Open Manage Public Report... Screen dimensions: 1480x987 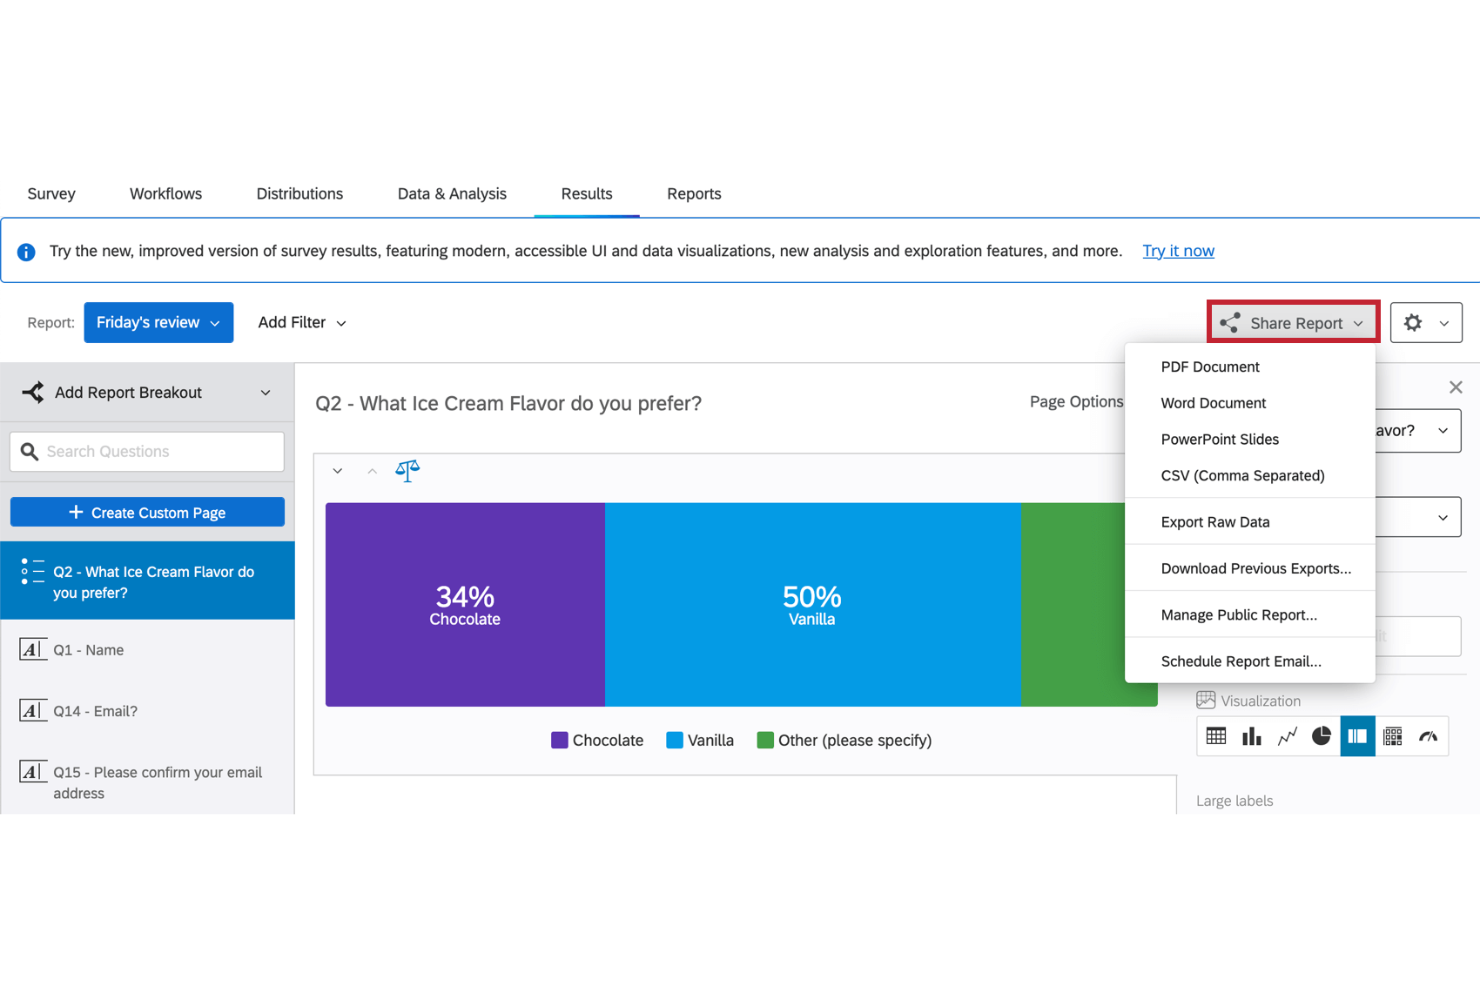[1250, 615]
